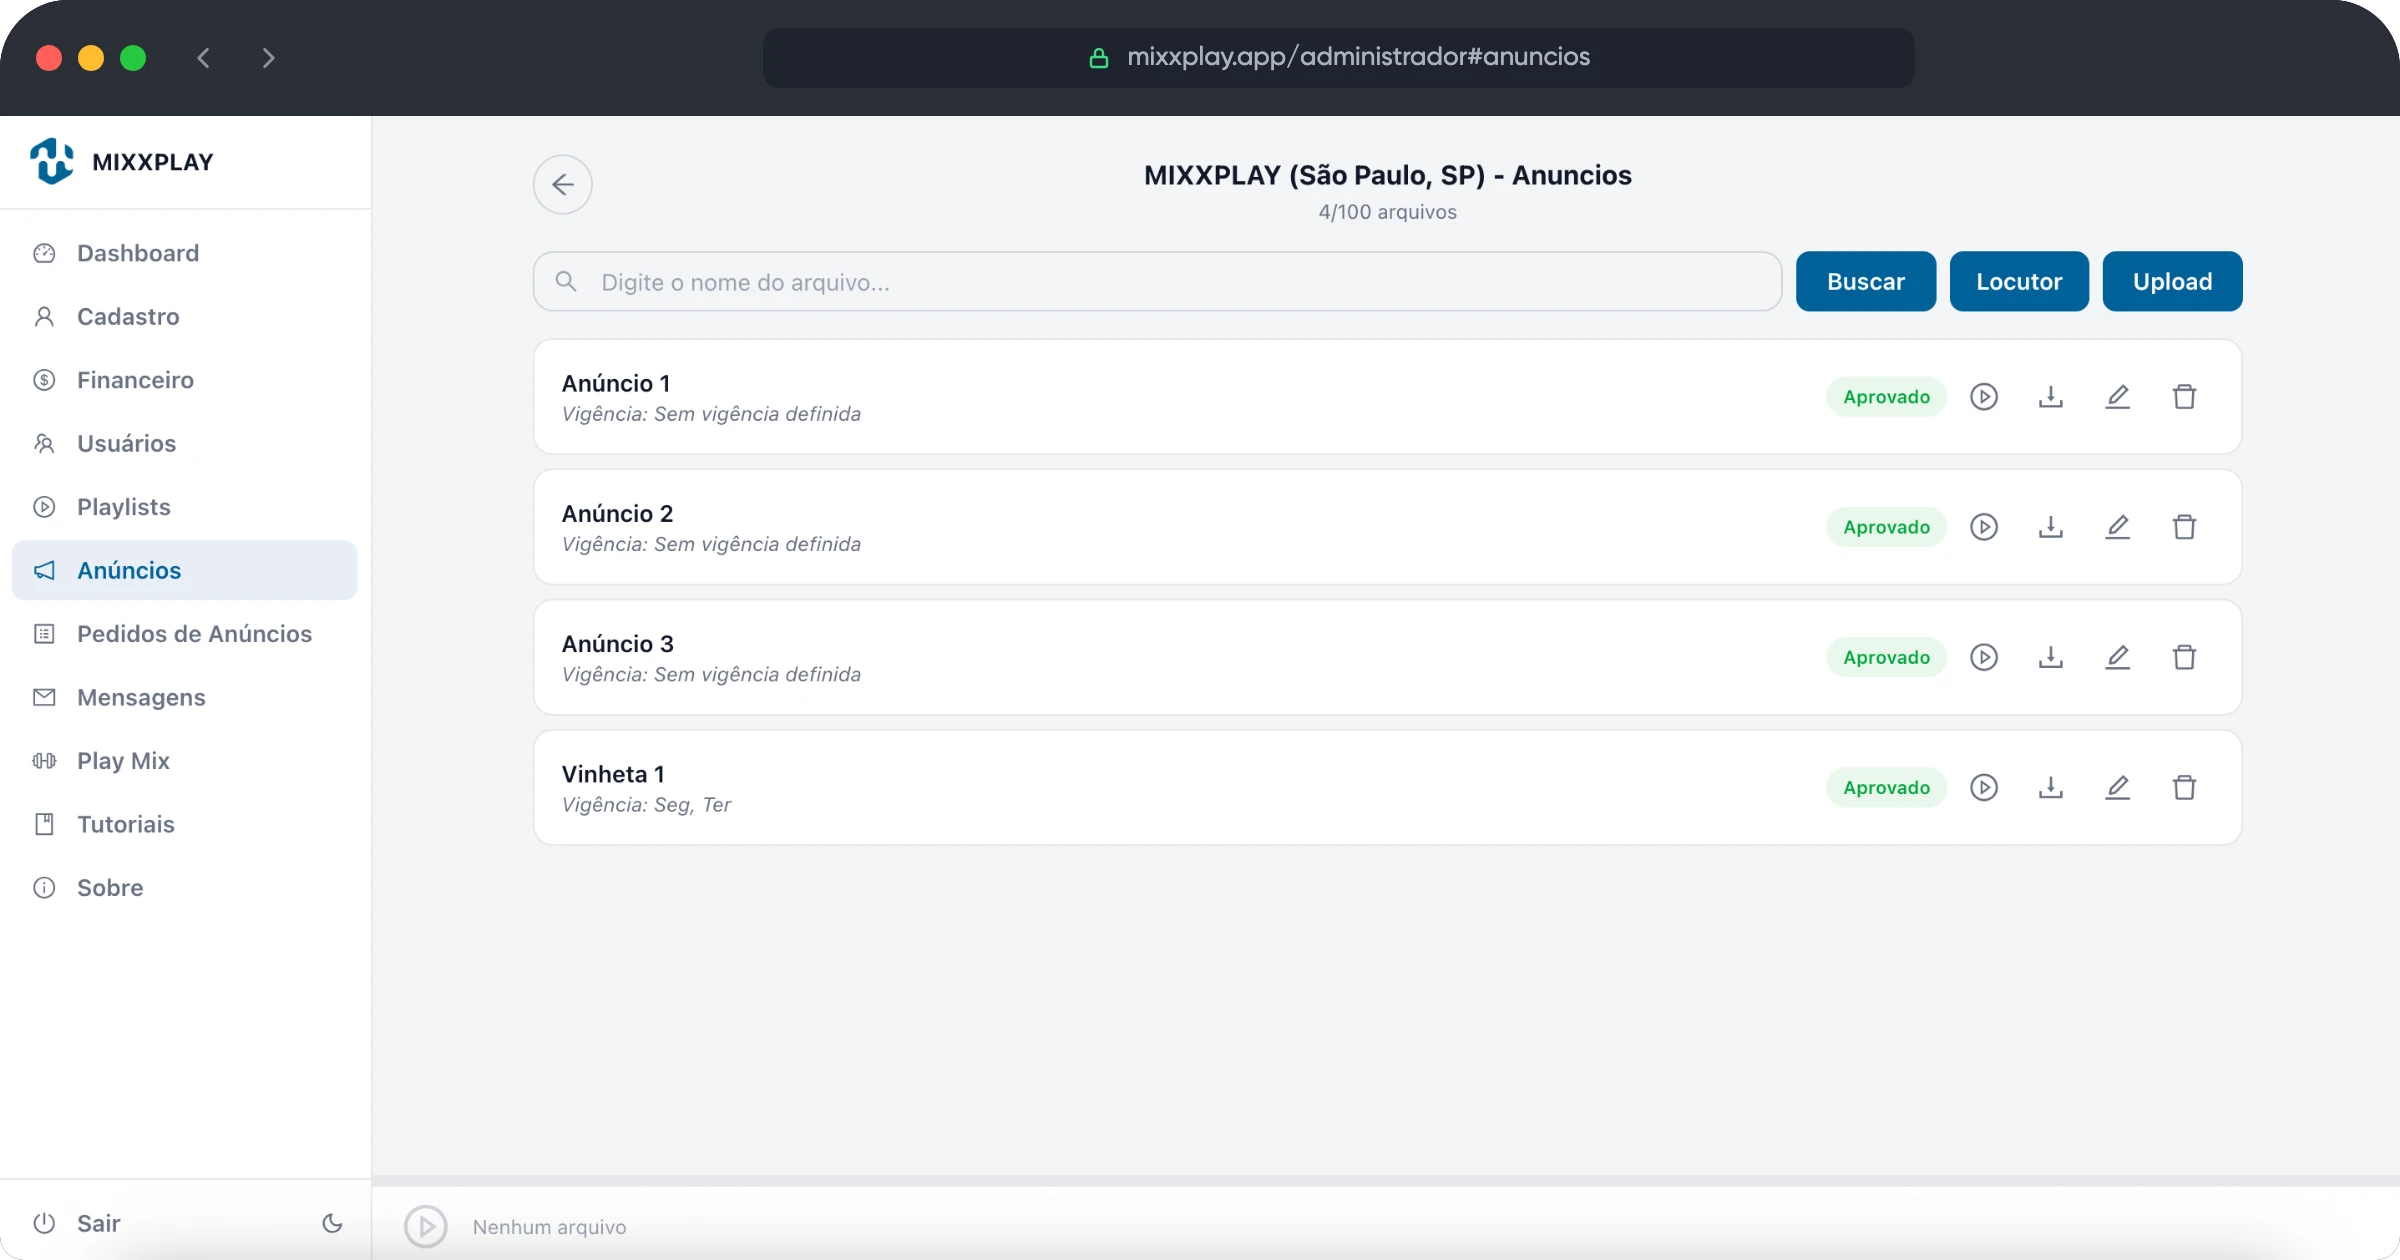Play the Anúncio 1 audio
Viewport: 2400px width, 1260px height.
click(1984, 397)
